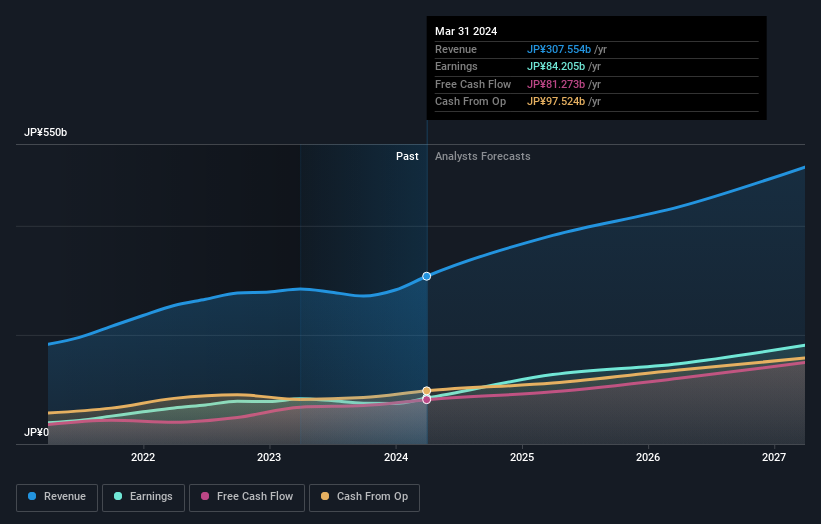Toggle the Revenue legend button

click(57, 497)
